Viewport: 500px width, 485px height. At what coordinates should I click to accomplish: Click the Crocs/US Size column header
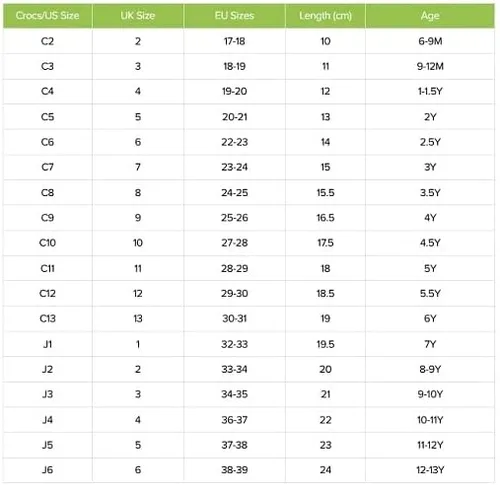coord(47,16)
